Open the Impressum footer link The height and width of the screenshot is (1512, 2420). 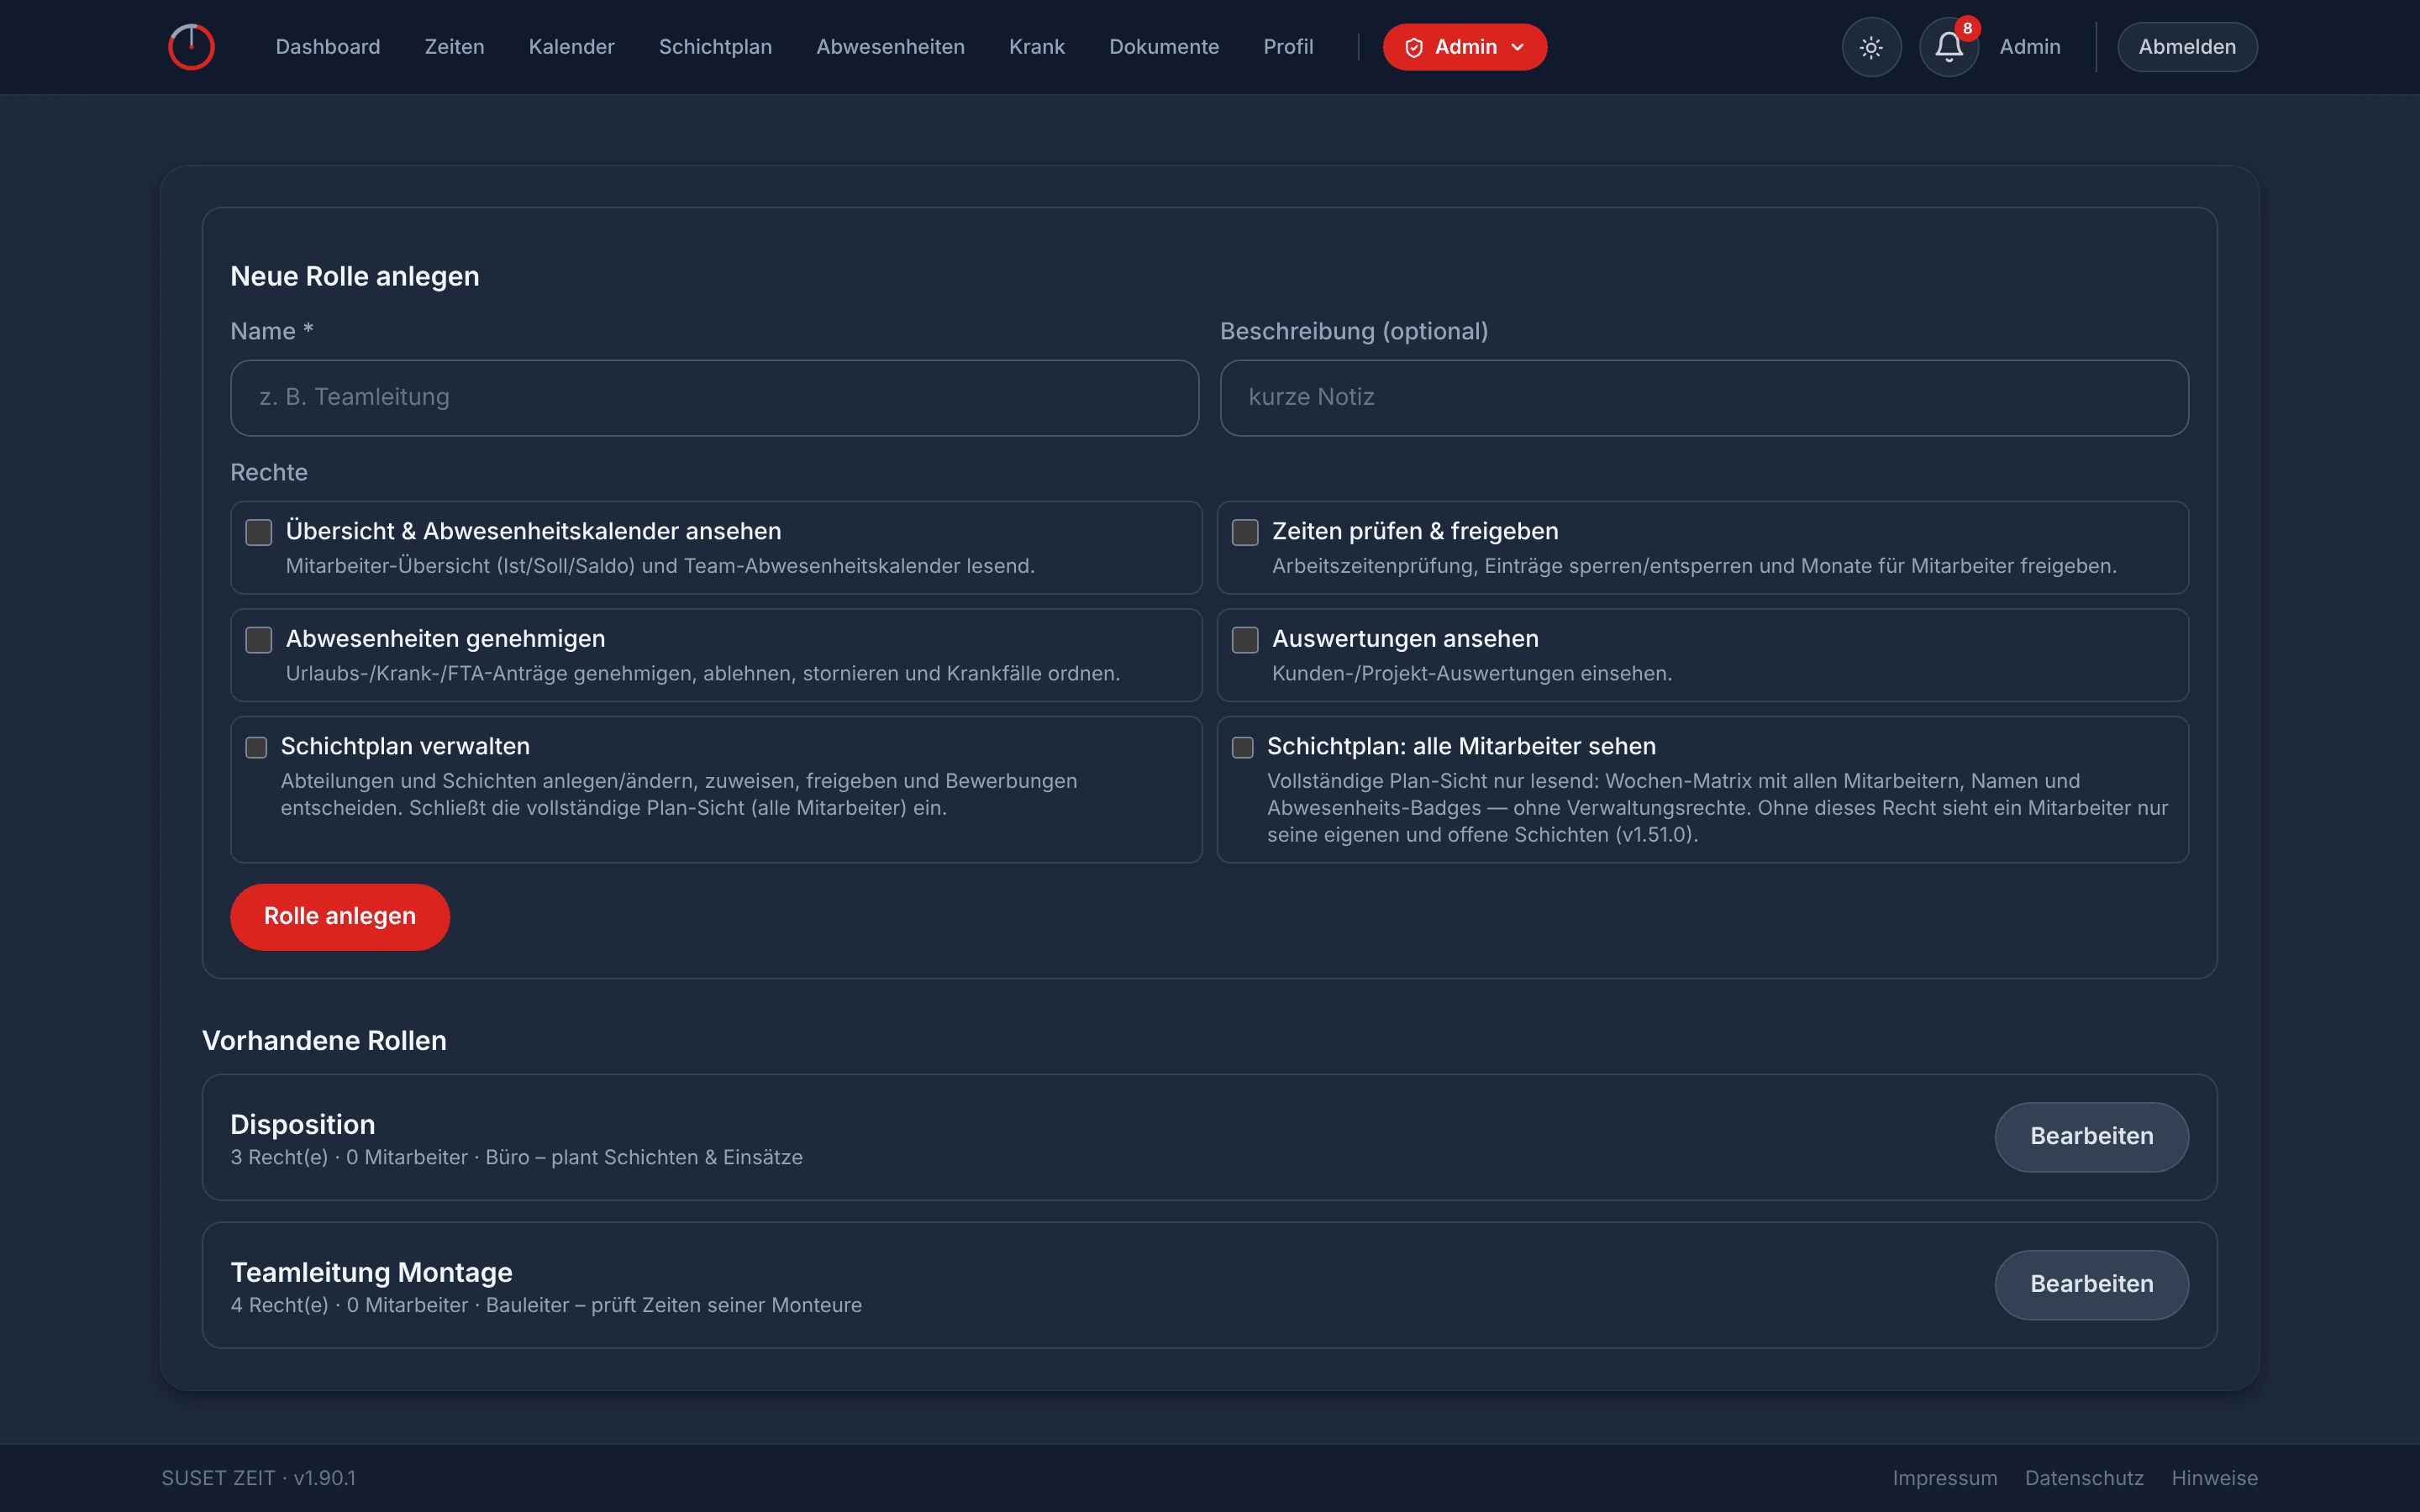[1945, 1478]
